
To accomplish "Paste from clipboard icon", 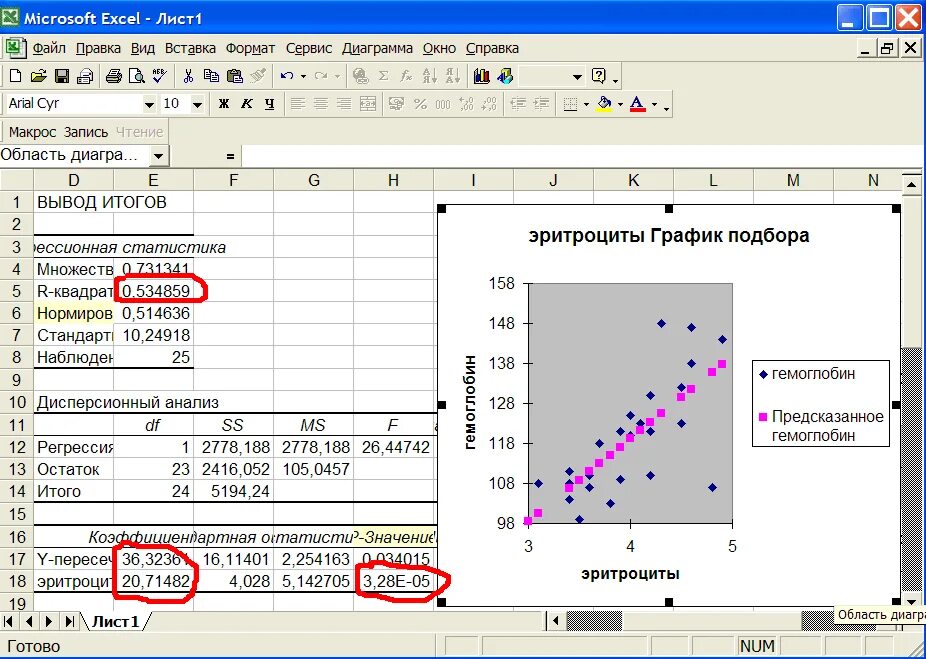I will point(235,76).
